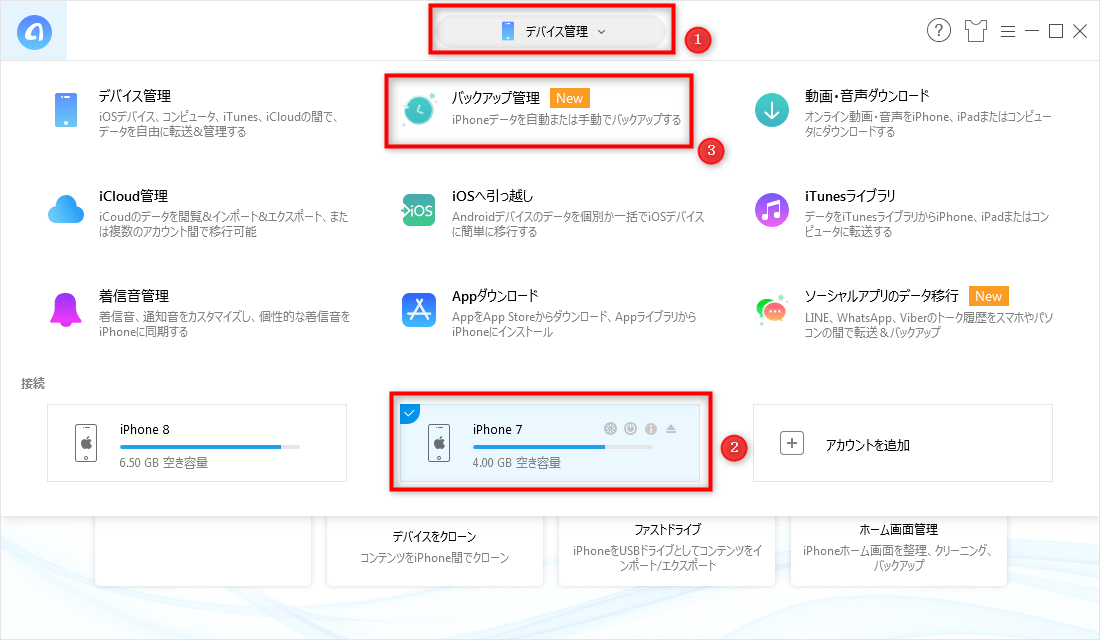Open the skin (shirt) icon
Viewport: 1100px width, 640px height.
(975, 31)
